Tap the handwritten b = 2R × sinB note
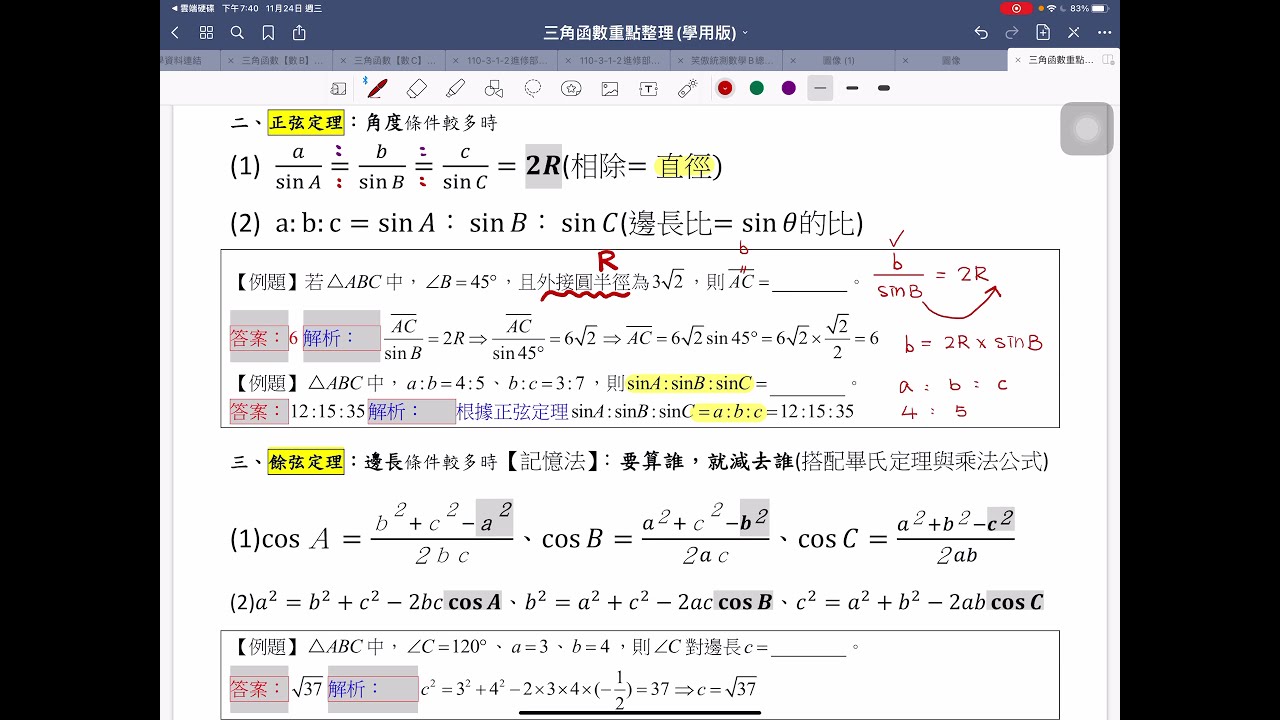This screenshot has height=720, width=1280. pos(973,343)
